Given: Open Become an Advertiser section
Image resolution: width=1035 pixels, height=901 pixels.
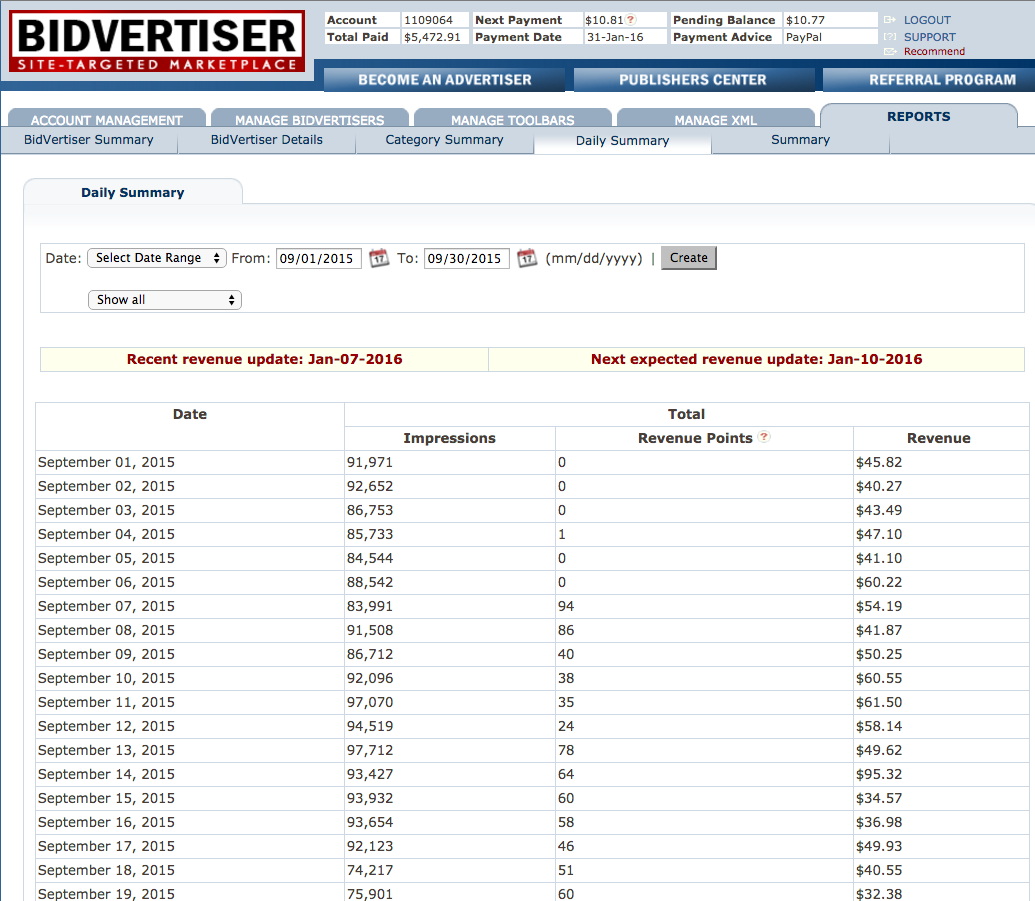Looking at the screenshot, I should point(444,80).
